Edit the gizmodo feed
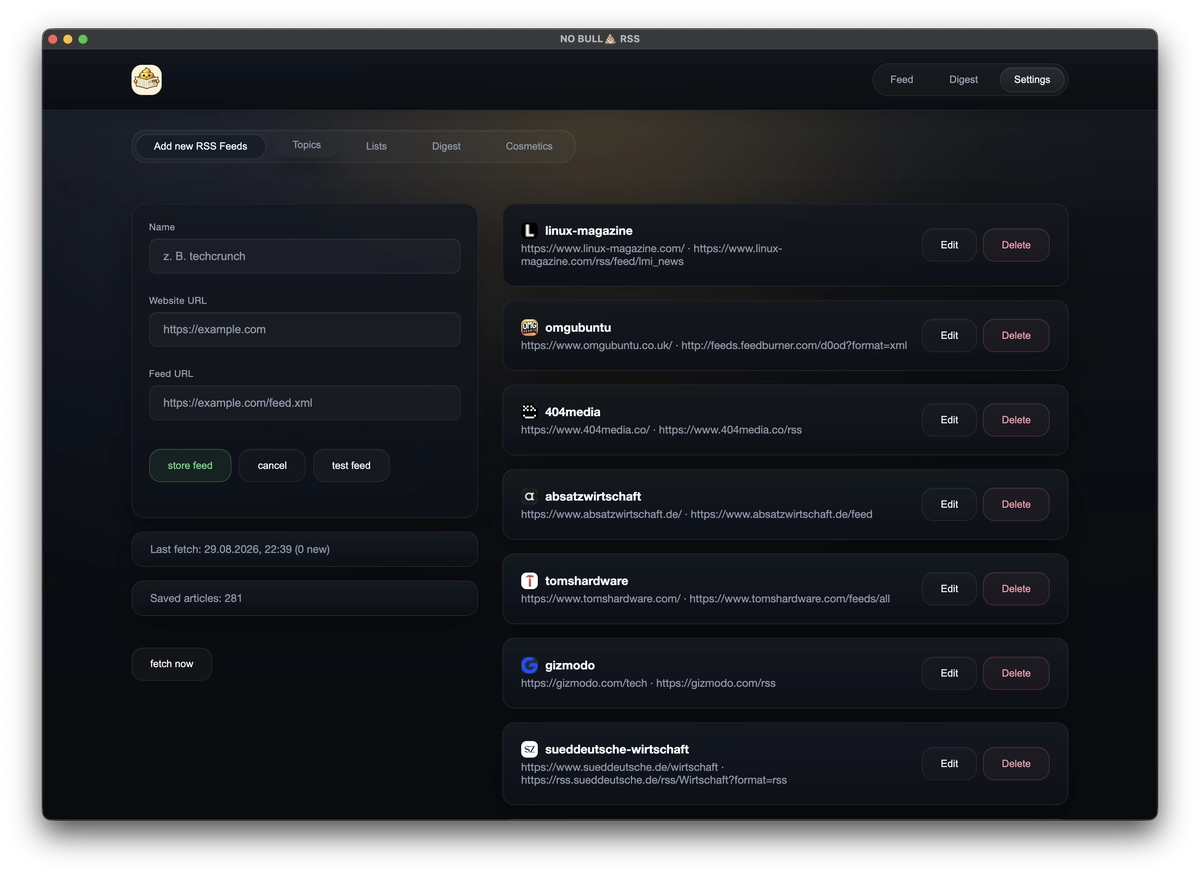 (949, 673)
